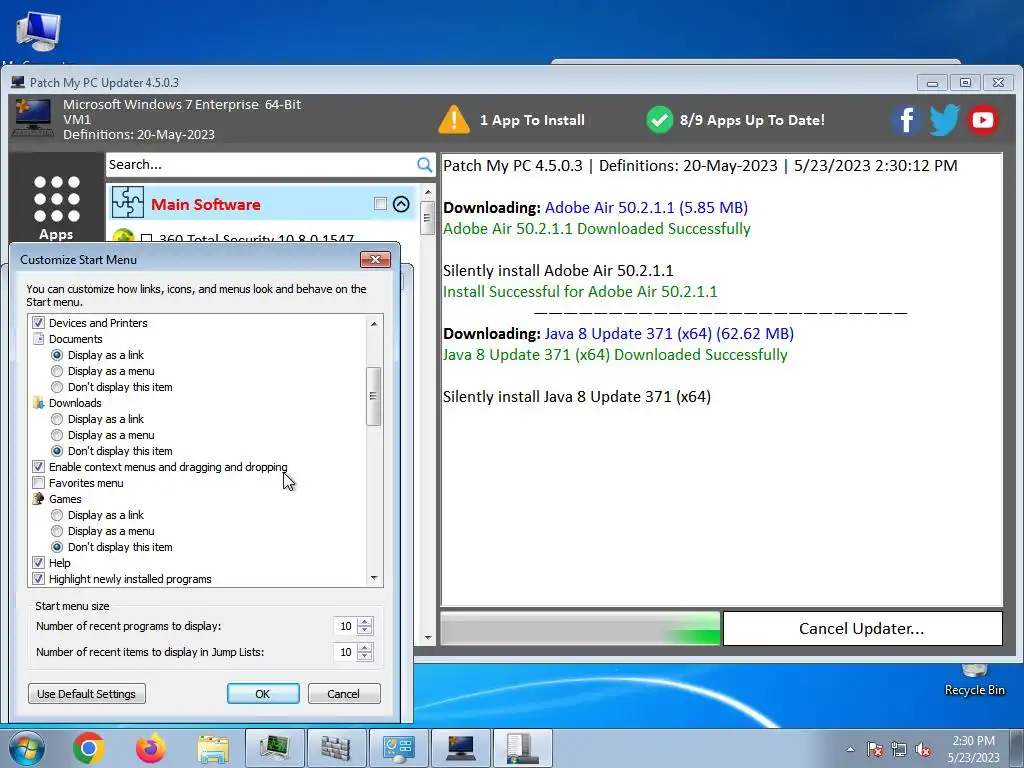The image size is (1024, 768).
Task: Click Start menu list scroll-down arrow
Action: pos(374,578)
